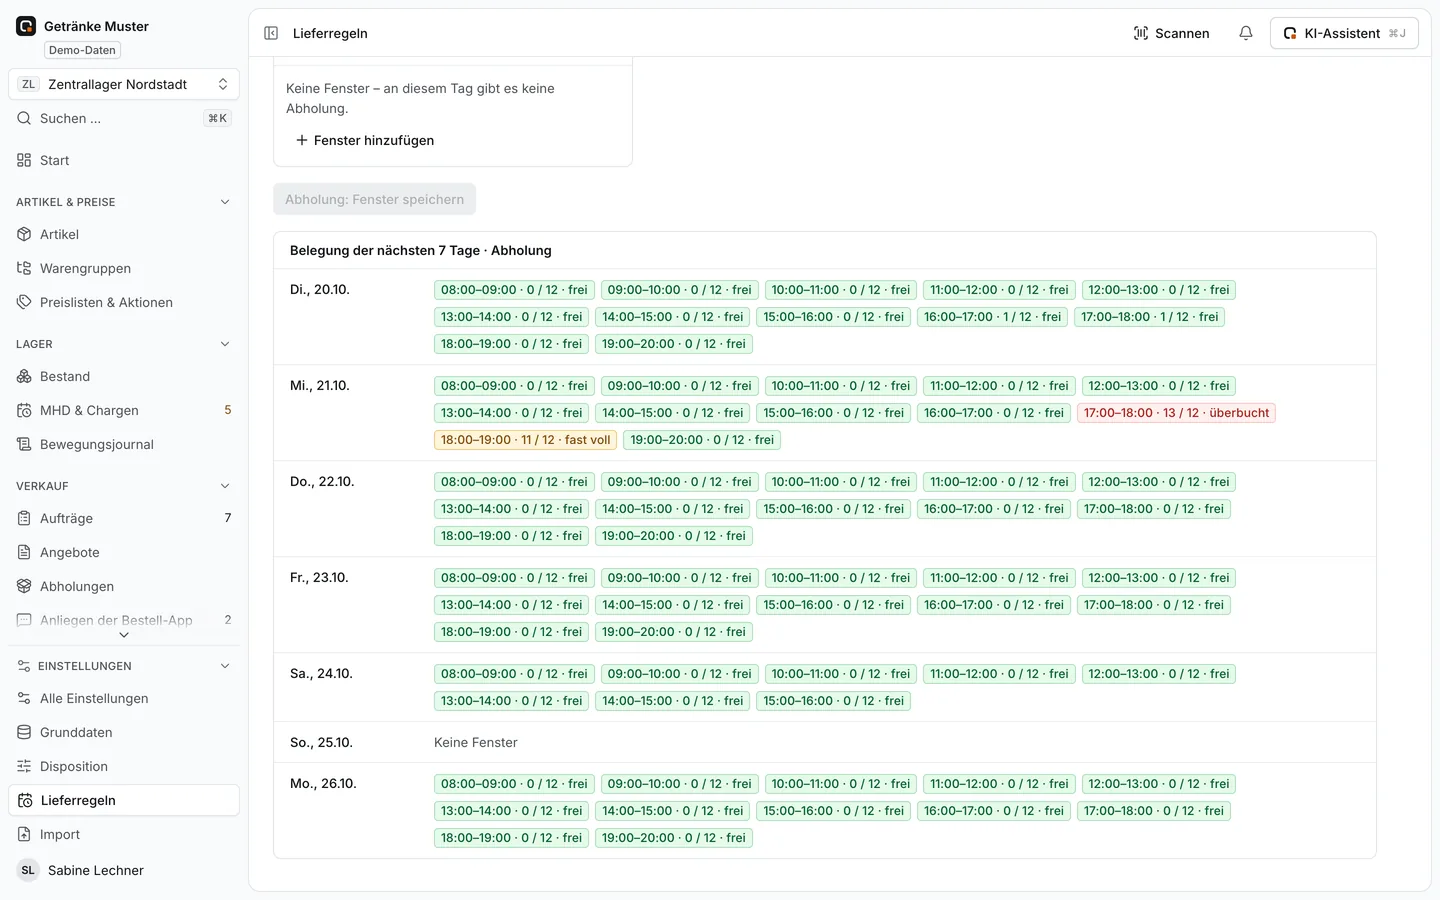
Task: Open the Disposition sliders icon
Action: point(24,766)
